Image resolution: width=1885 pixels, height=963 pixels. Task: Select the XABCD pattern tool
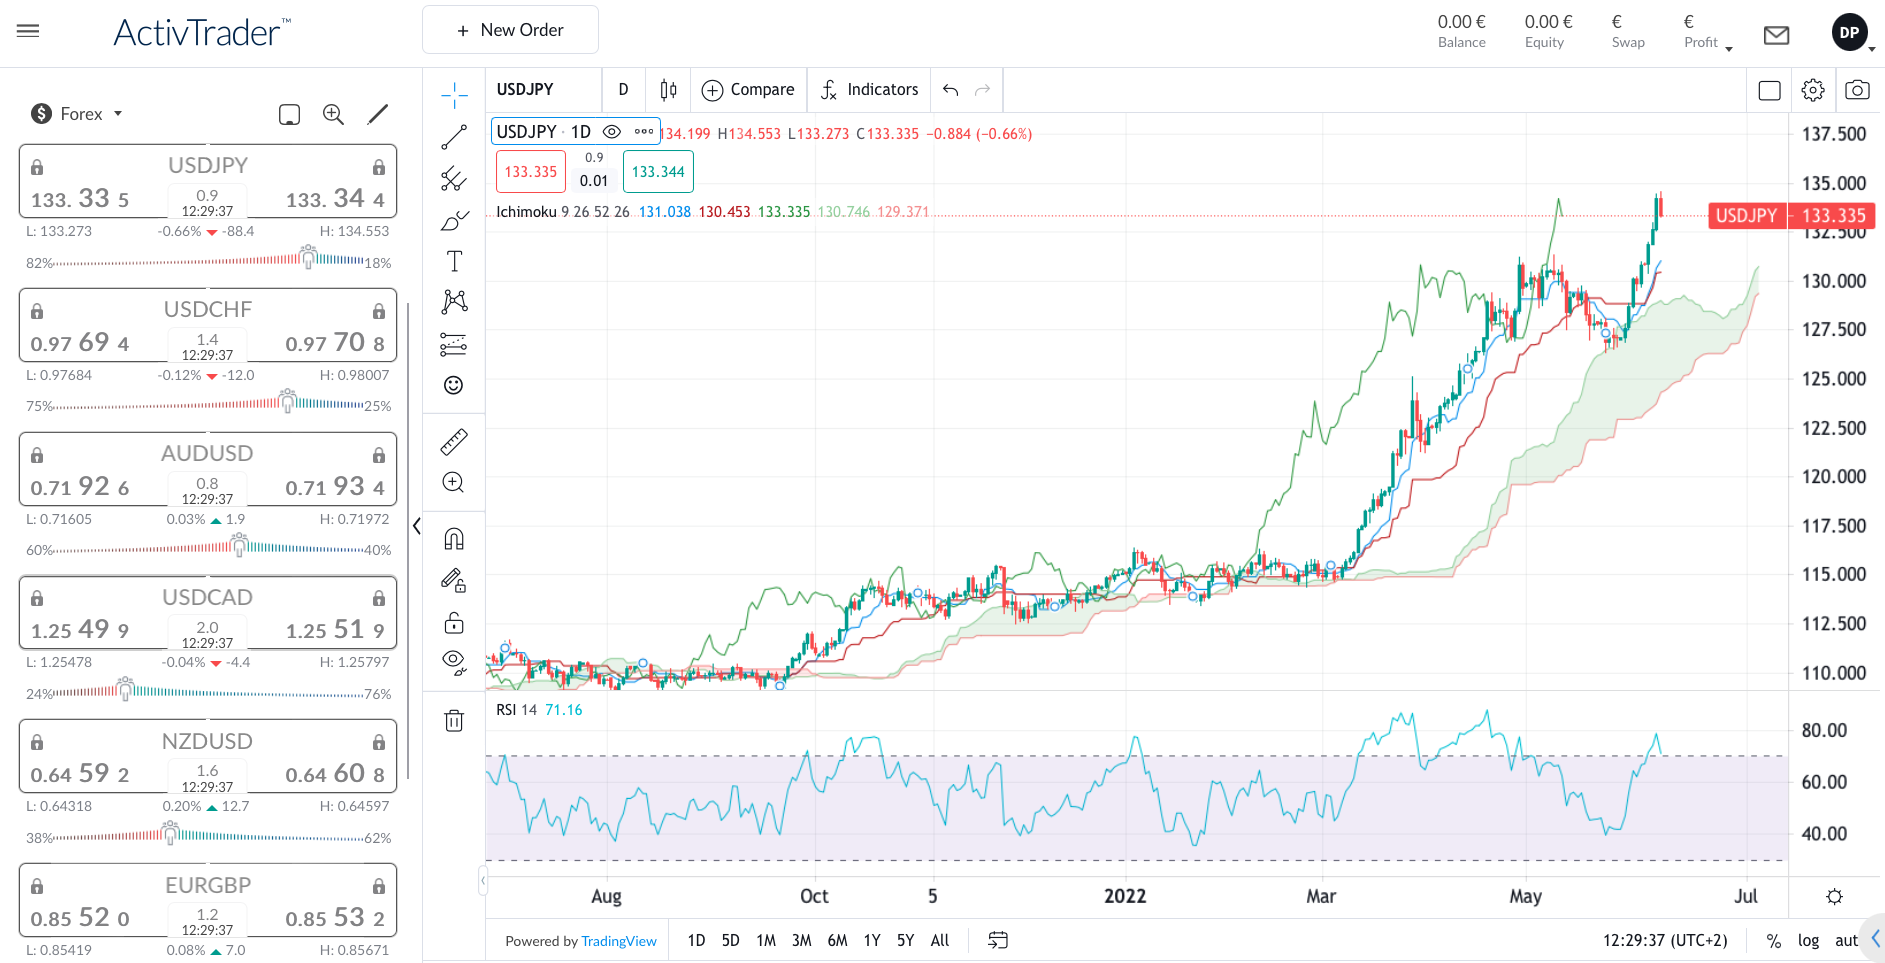point(454,302)
